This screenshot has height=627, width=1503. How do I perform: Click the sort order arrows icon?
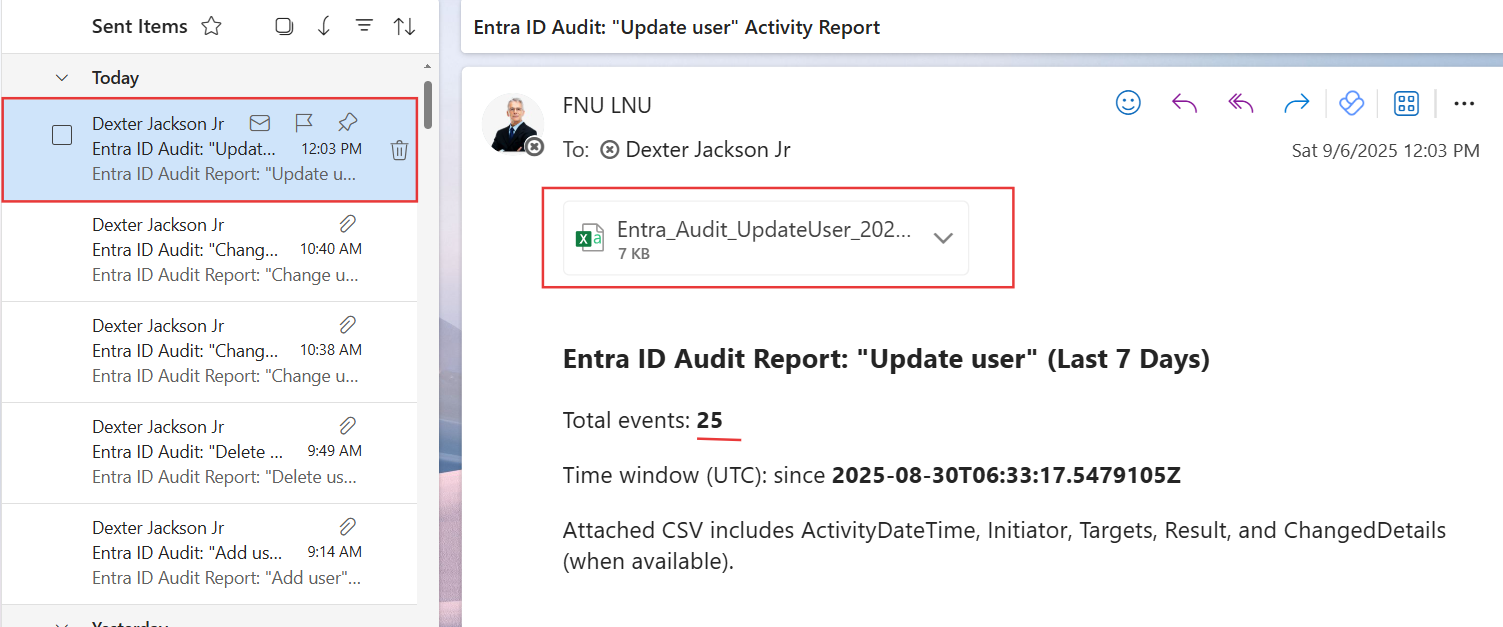404,27
